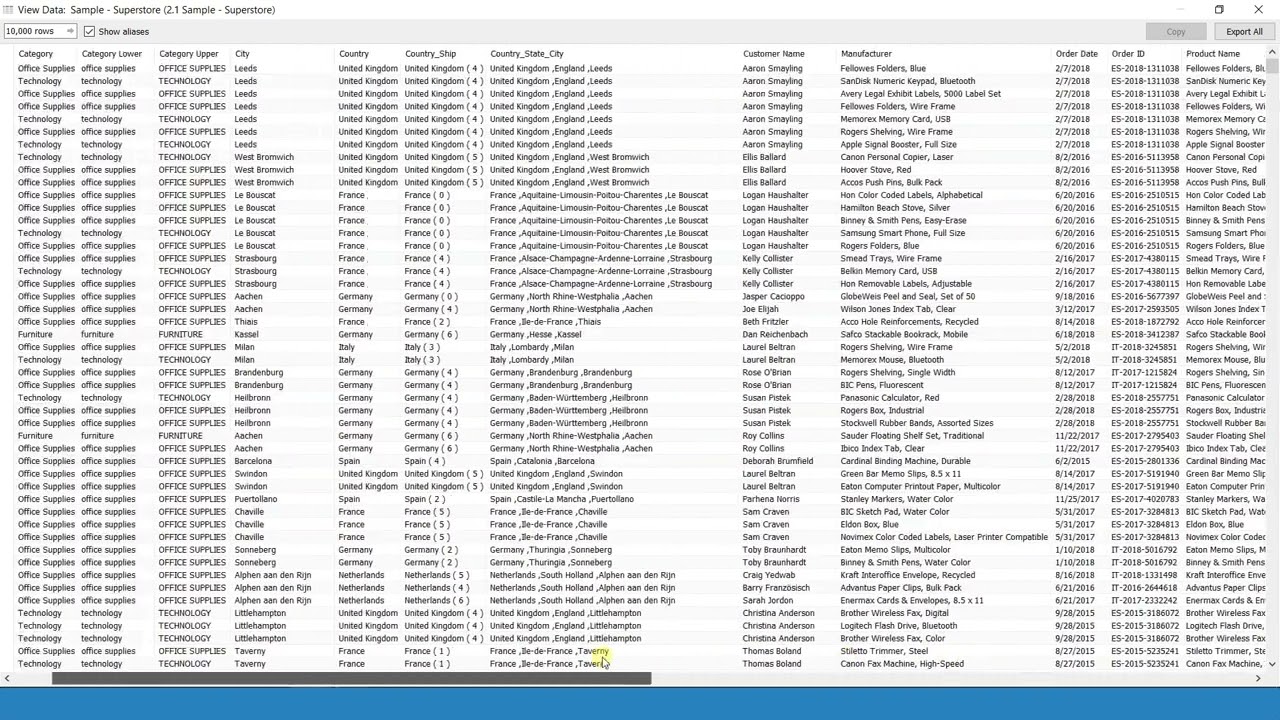
Task: Click the vertical scrollbar thumb
Action: 1272,66
